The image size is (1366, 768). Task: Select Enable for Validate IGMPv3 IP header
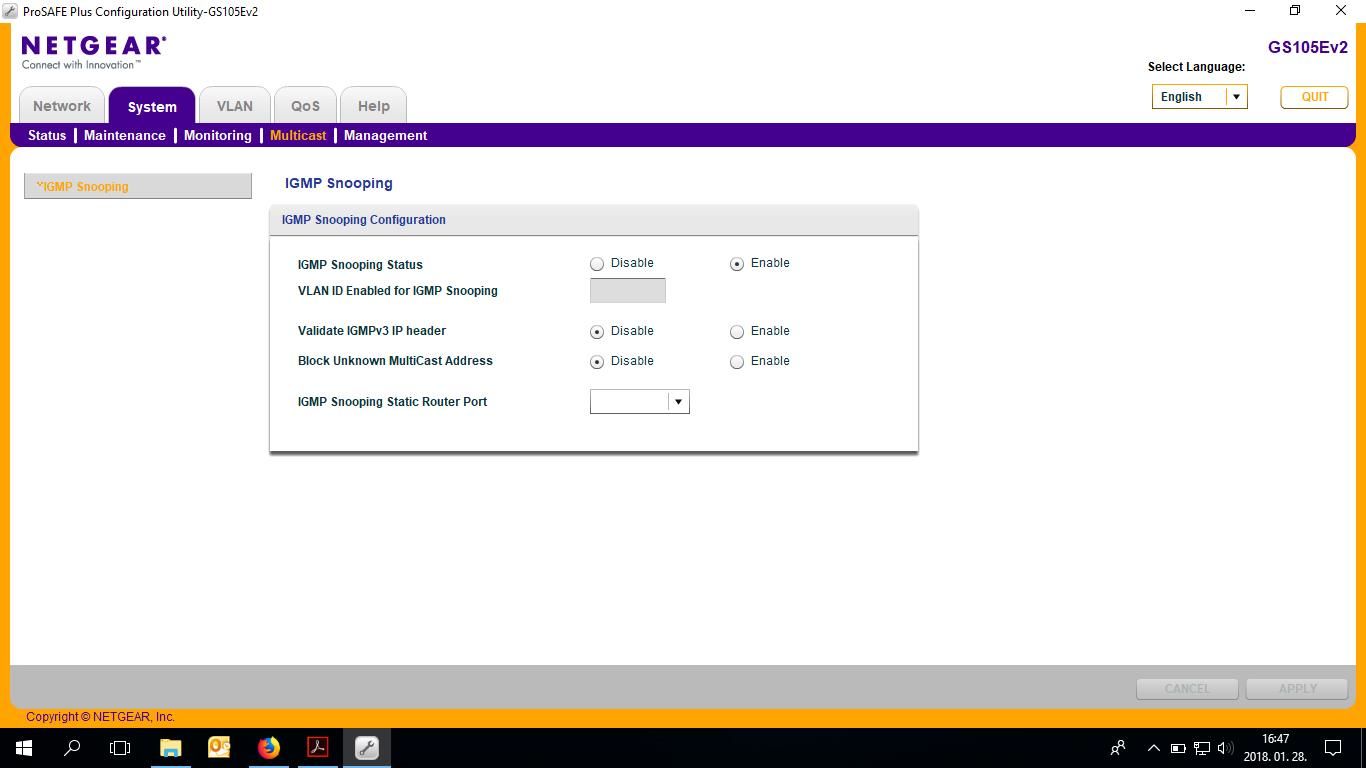(x=737, y=332)
